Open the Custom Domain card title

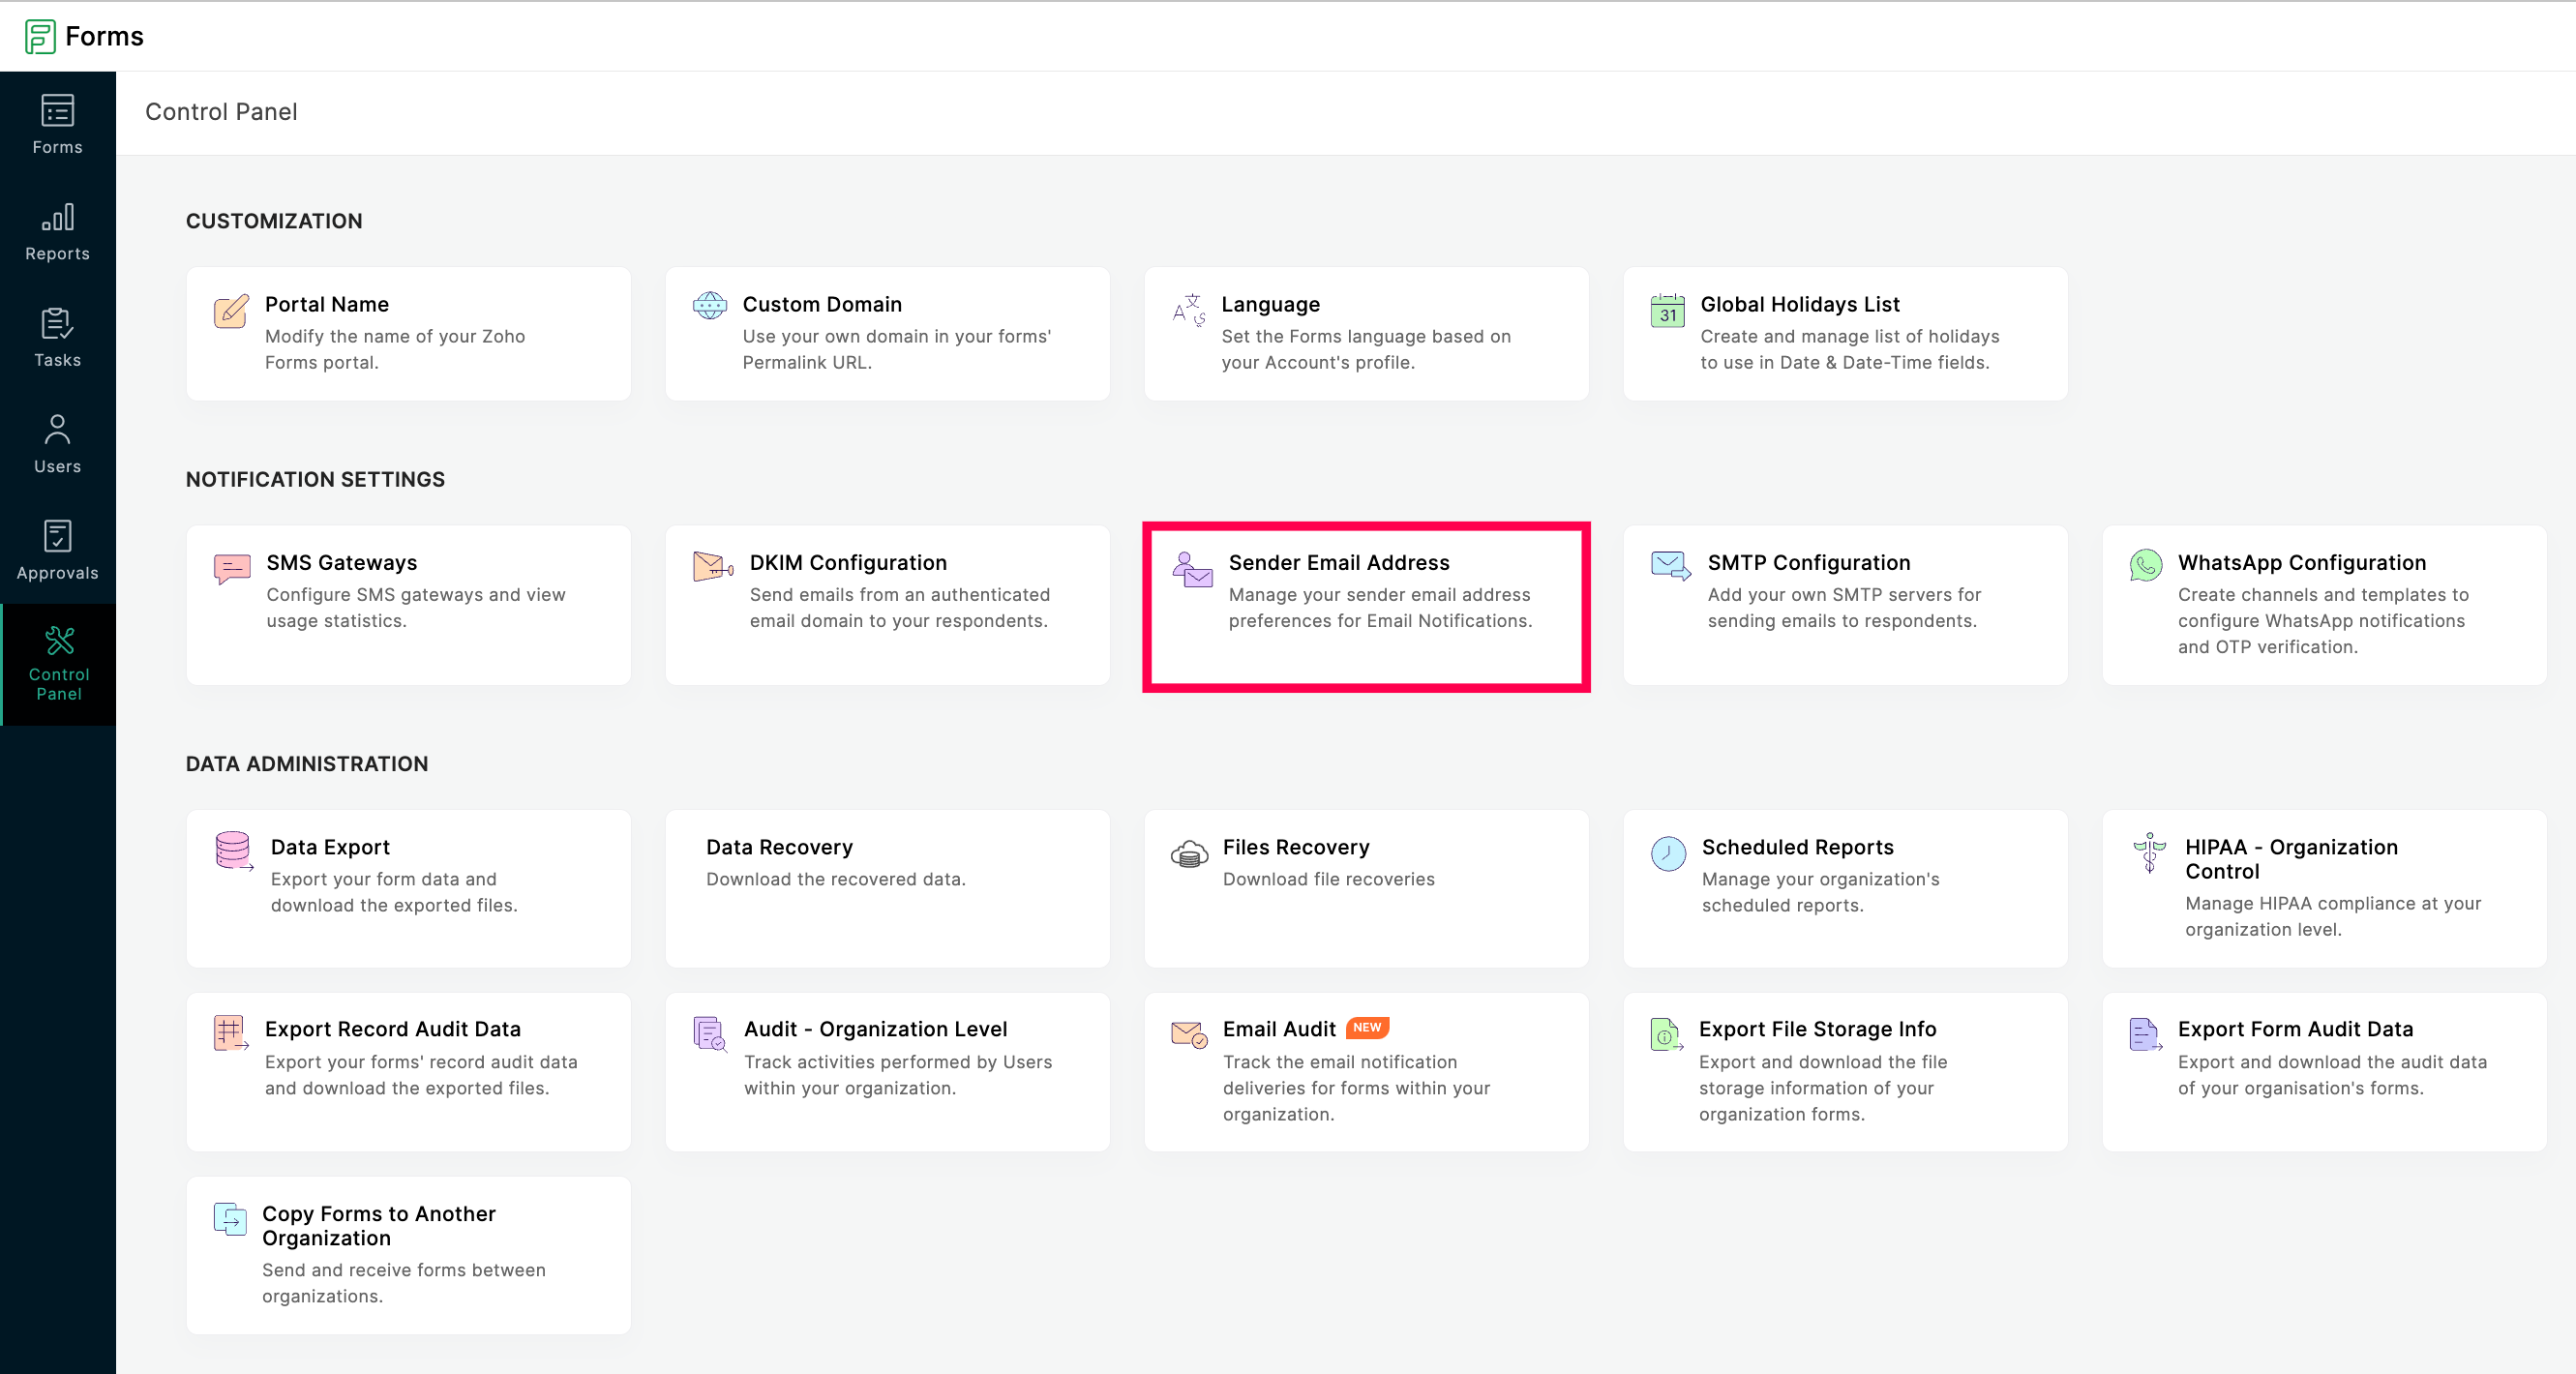[x=821, y=304]
